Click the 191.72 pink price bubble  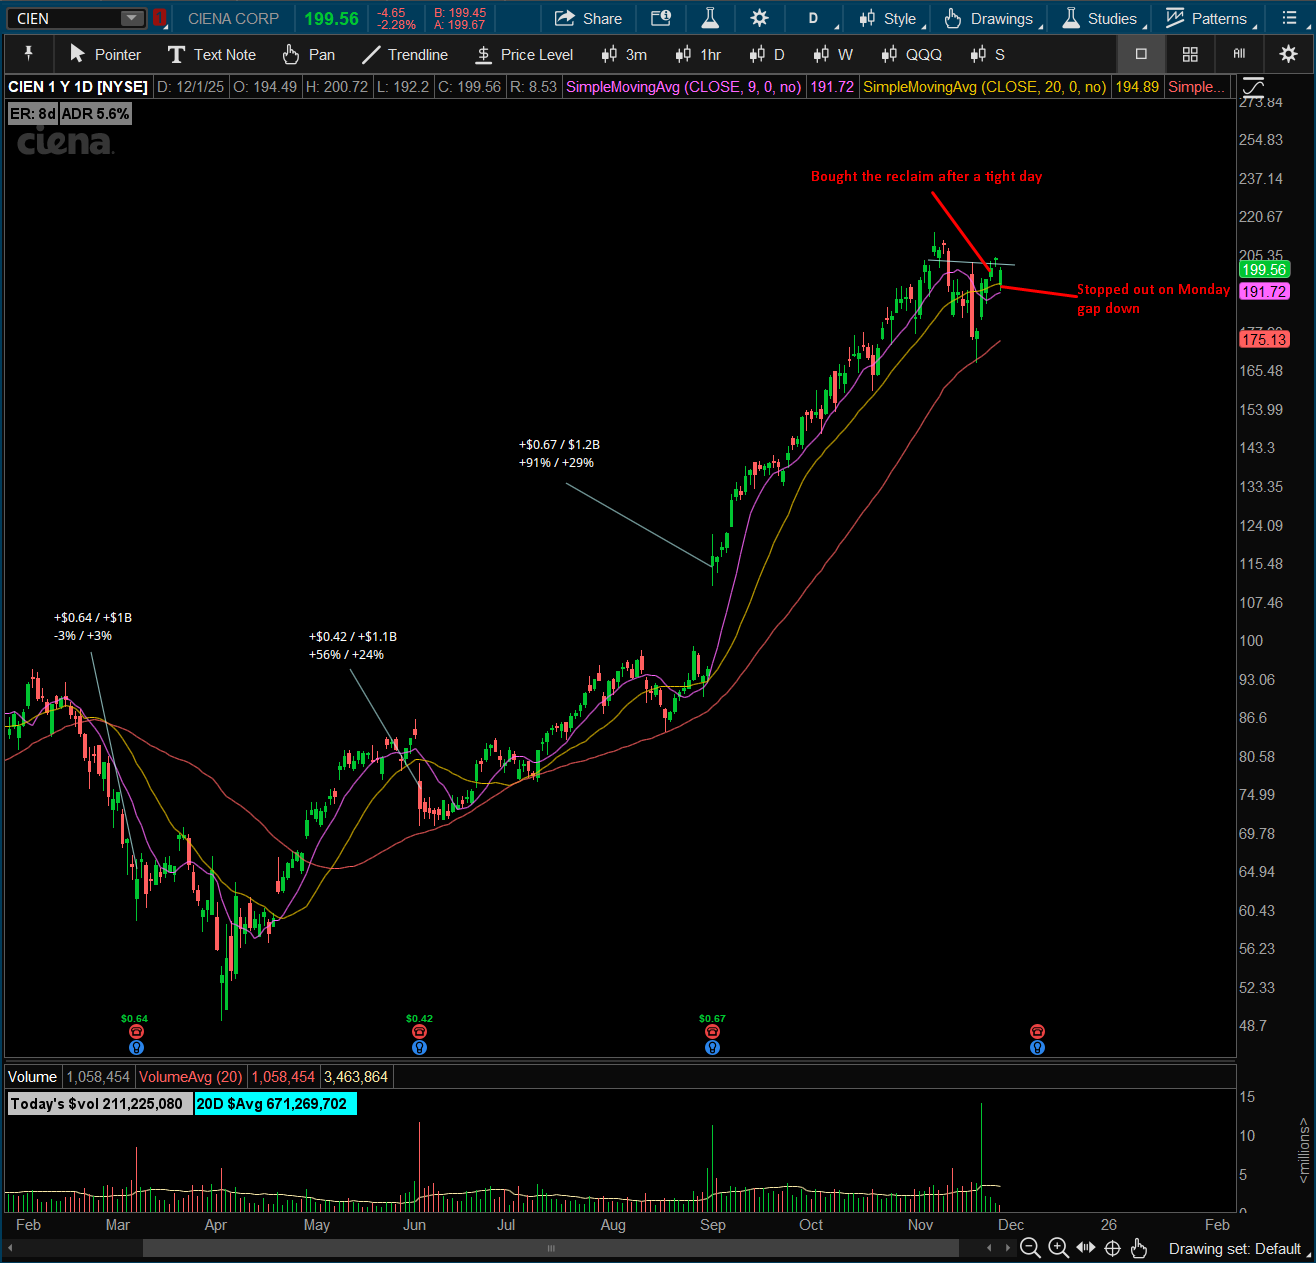(x=1264, y=292)
